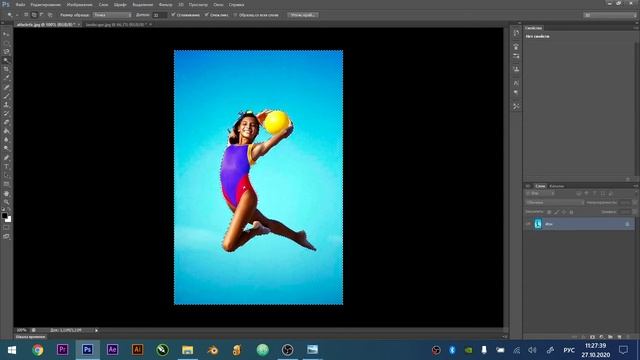This screenshot has width=640, height=360.
Task: Select the Path Selection tool
Action: [6, 176]
